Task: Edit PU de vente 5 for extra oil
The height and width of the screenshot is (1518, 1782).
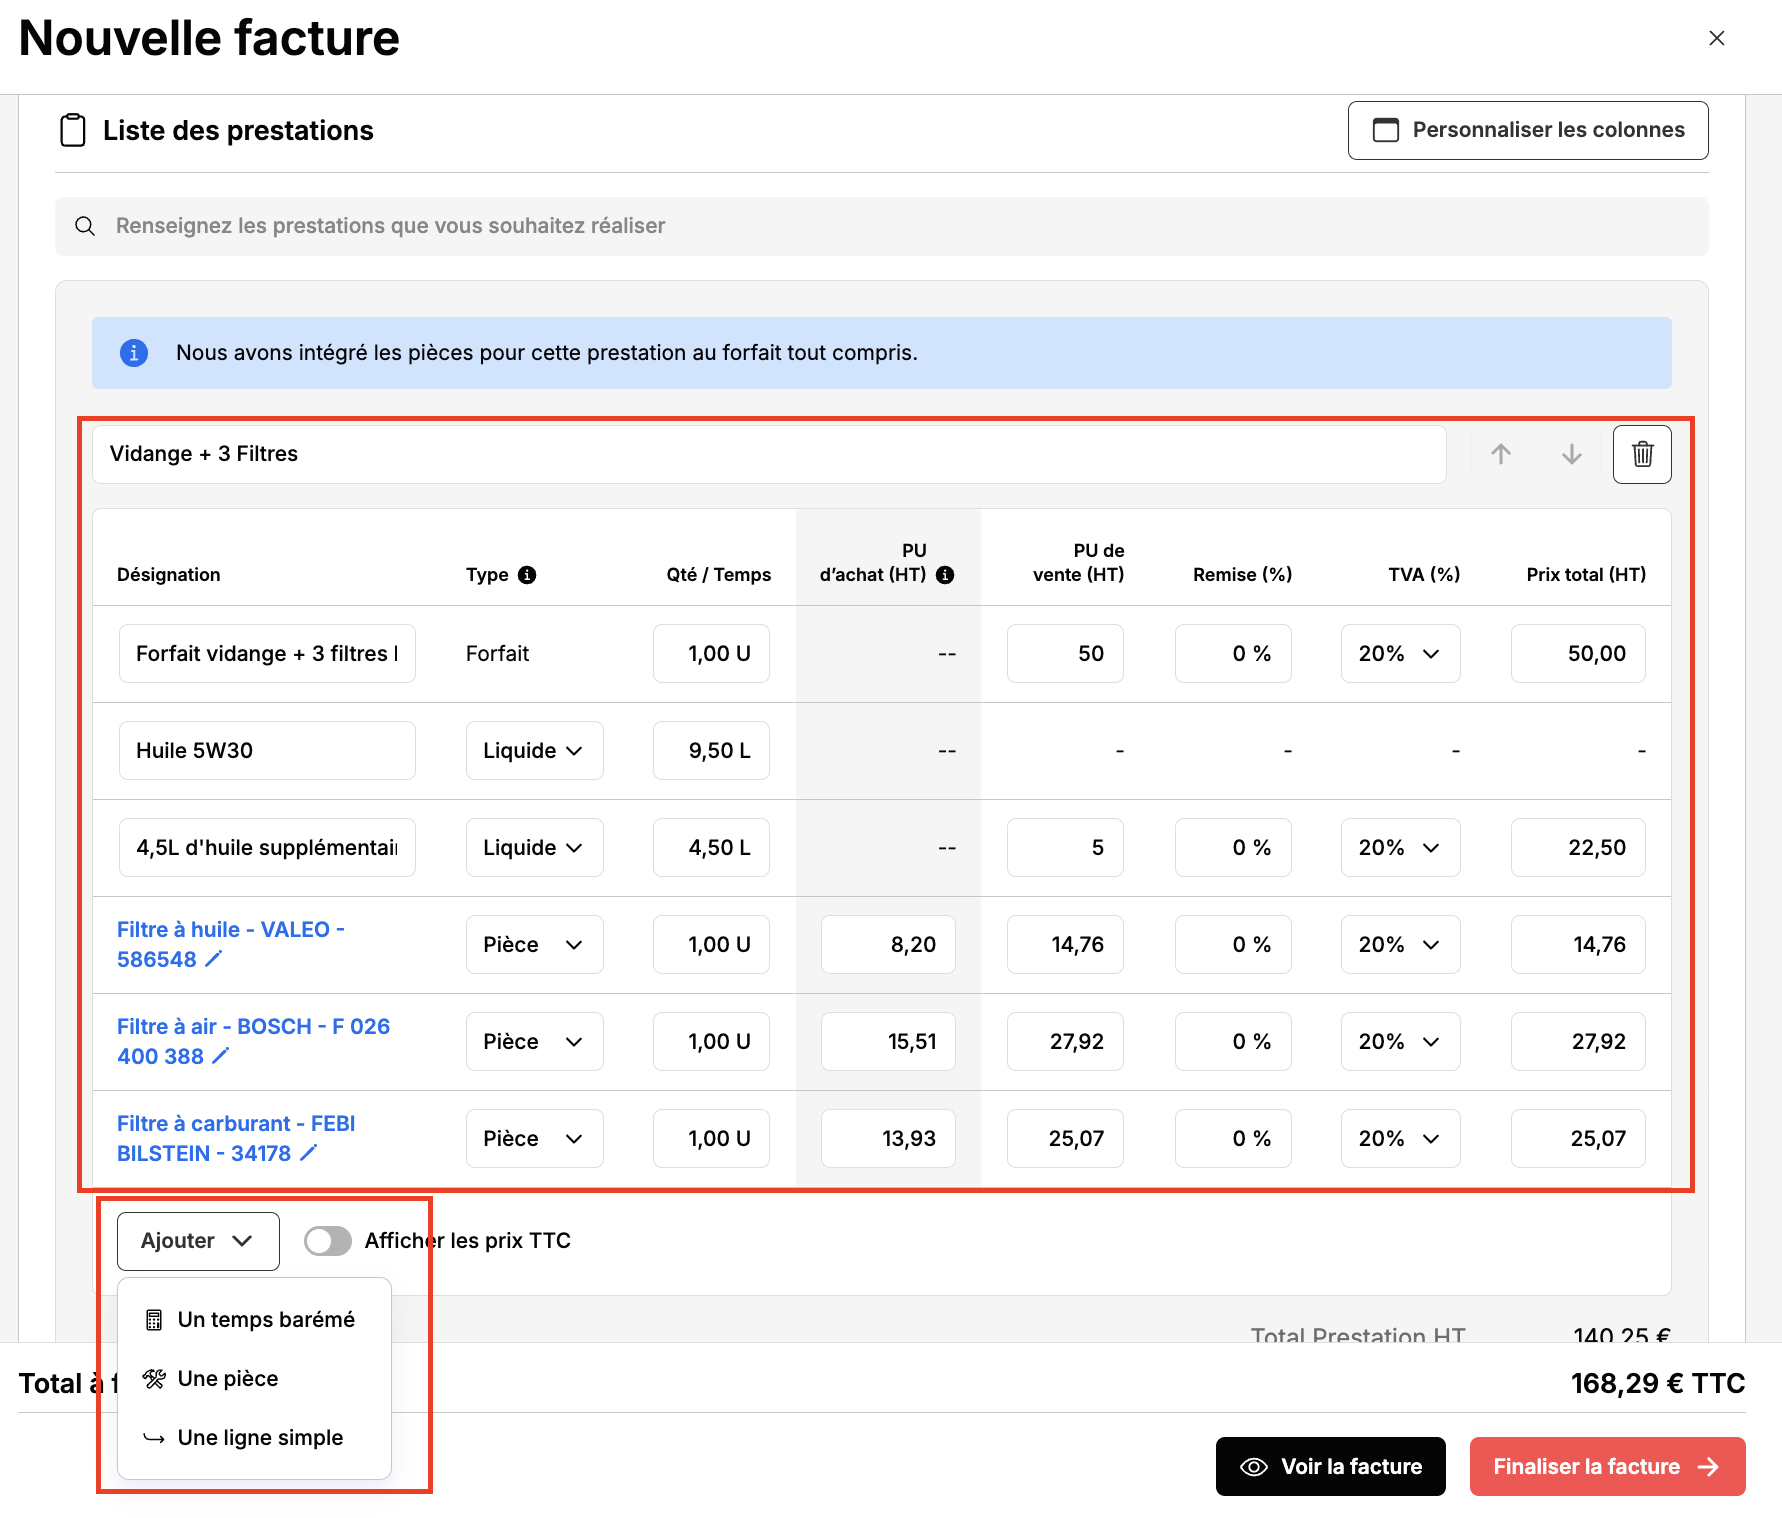Action: click(x=1065, y=848)
